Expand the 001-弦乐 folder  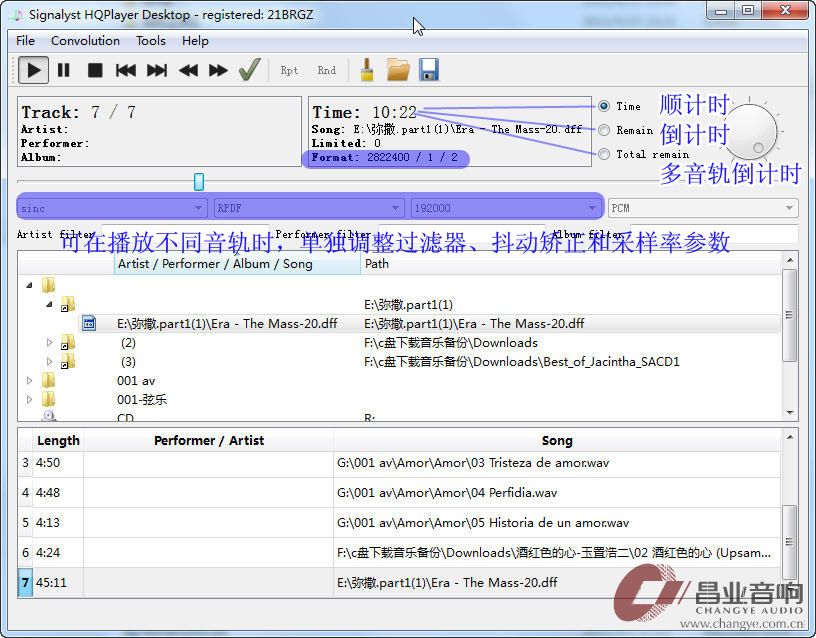click(30, 400)
